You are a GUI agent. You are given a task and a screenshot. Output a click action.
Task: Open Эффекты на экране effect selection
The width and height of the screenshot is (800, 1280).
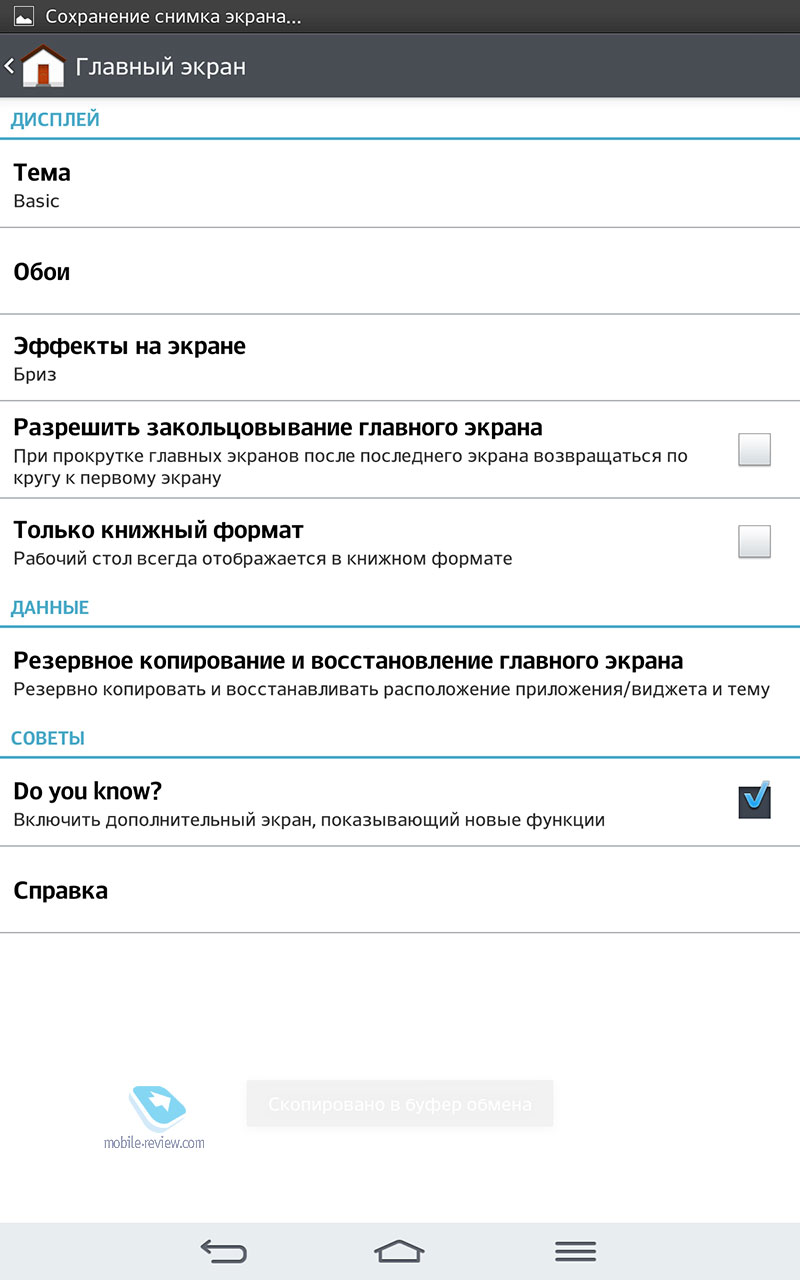(x=400, y=358)
